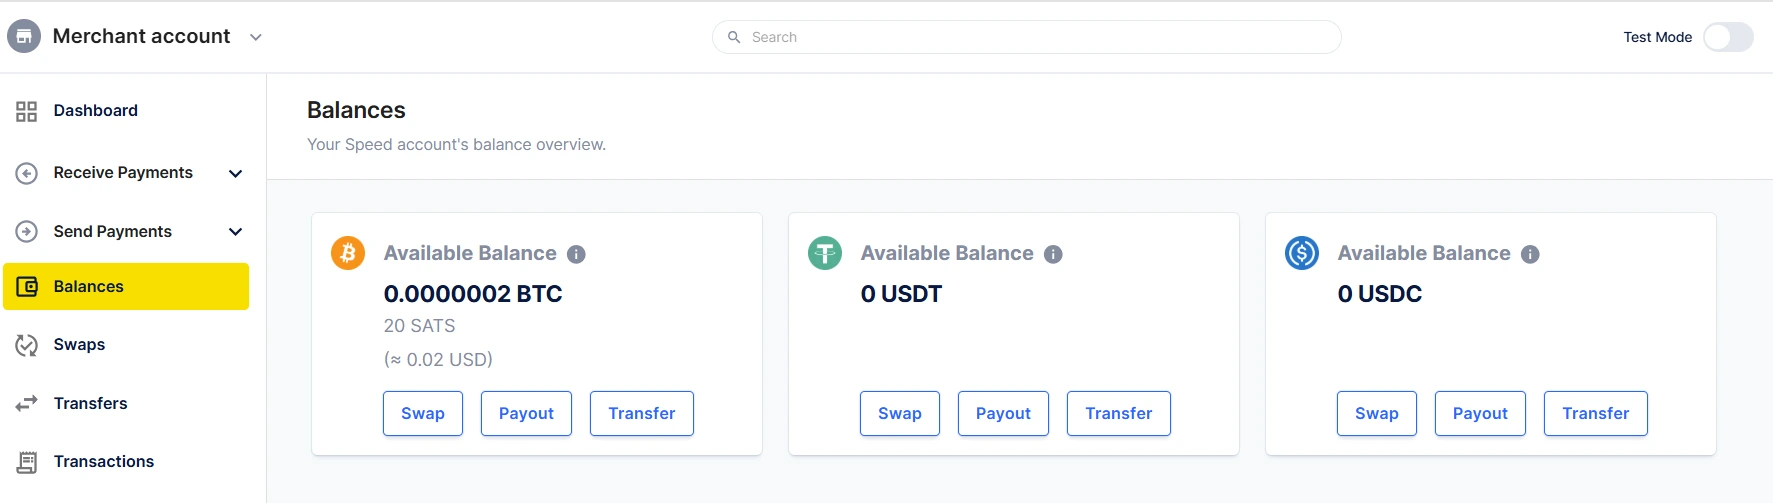
Task: Click Payout on the USDT card
Action: coord(1003,413)
